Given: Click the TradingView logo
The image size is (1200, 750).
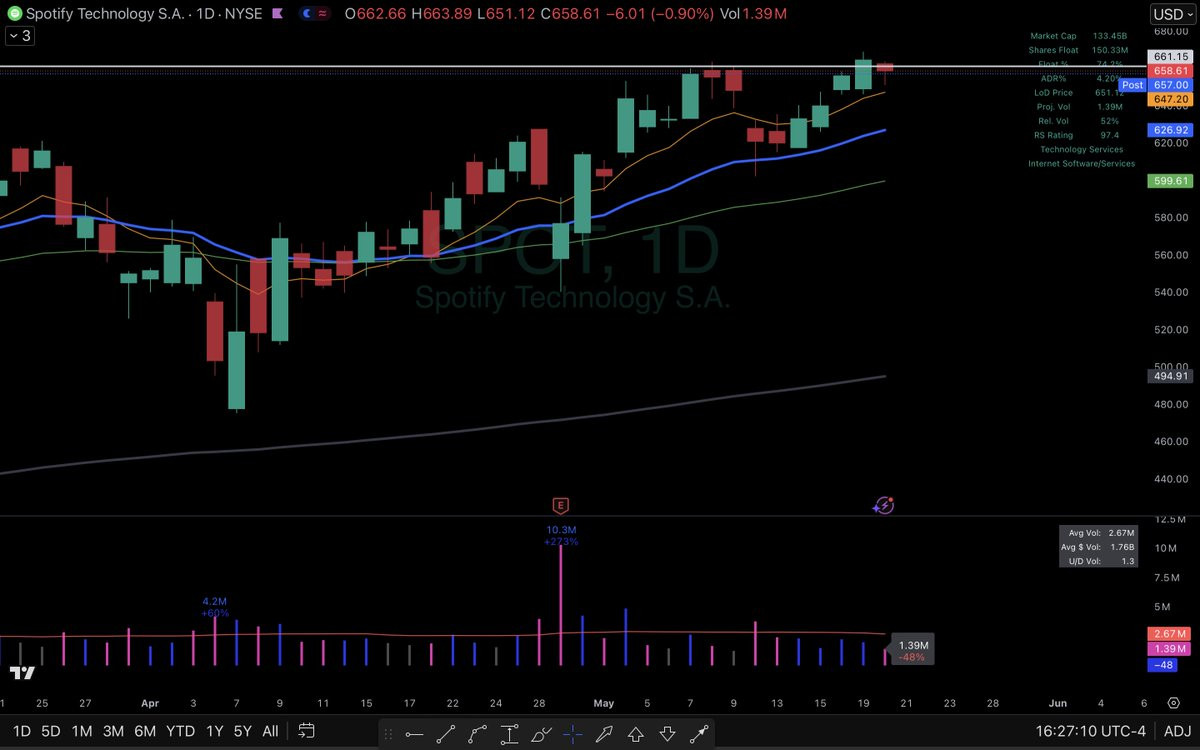Looking at the screenshot, I should (x=22, y=673).
